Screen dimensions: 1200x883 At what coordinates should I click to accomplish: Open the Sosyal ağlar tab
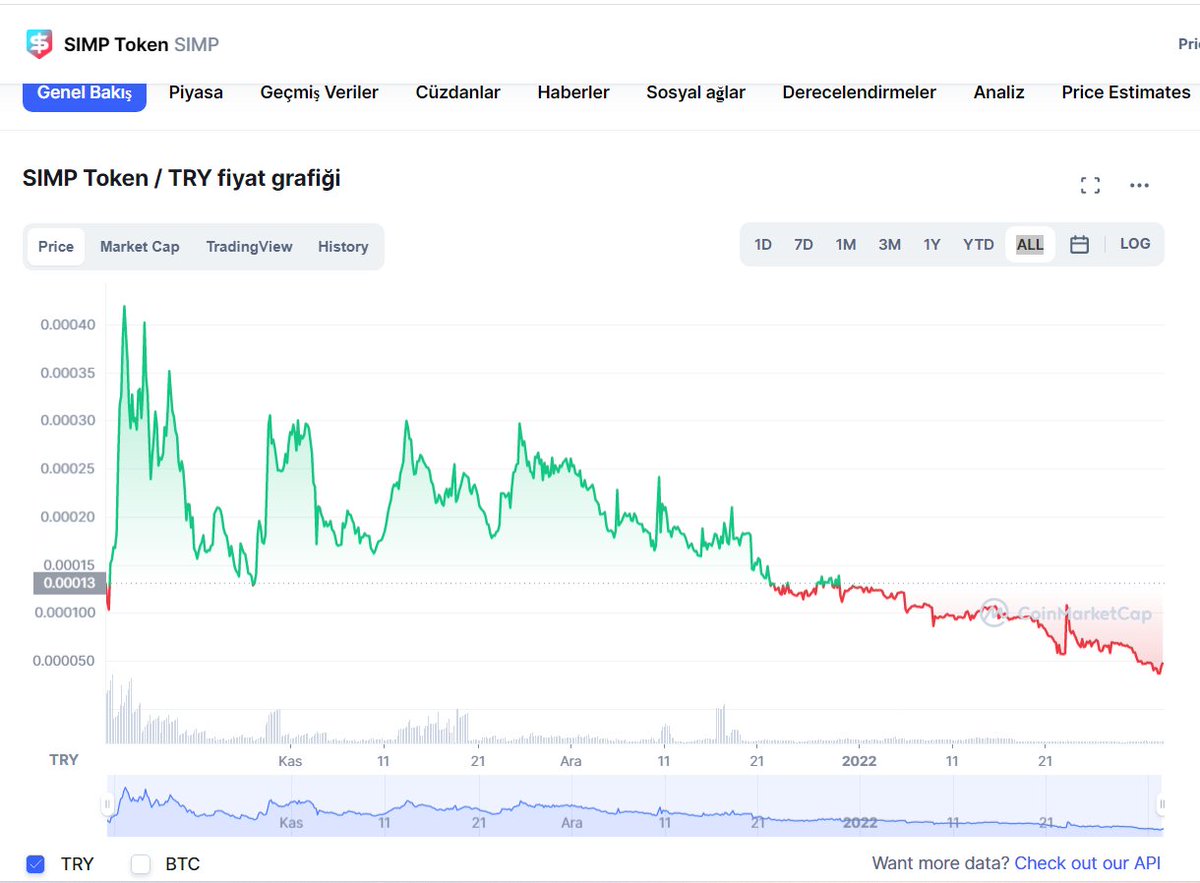696,92
